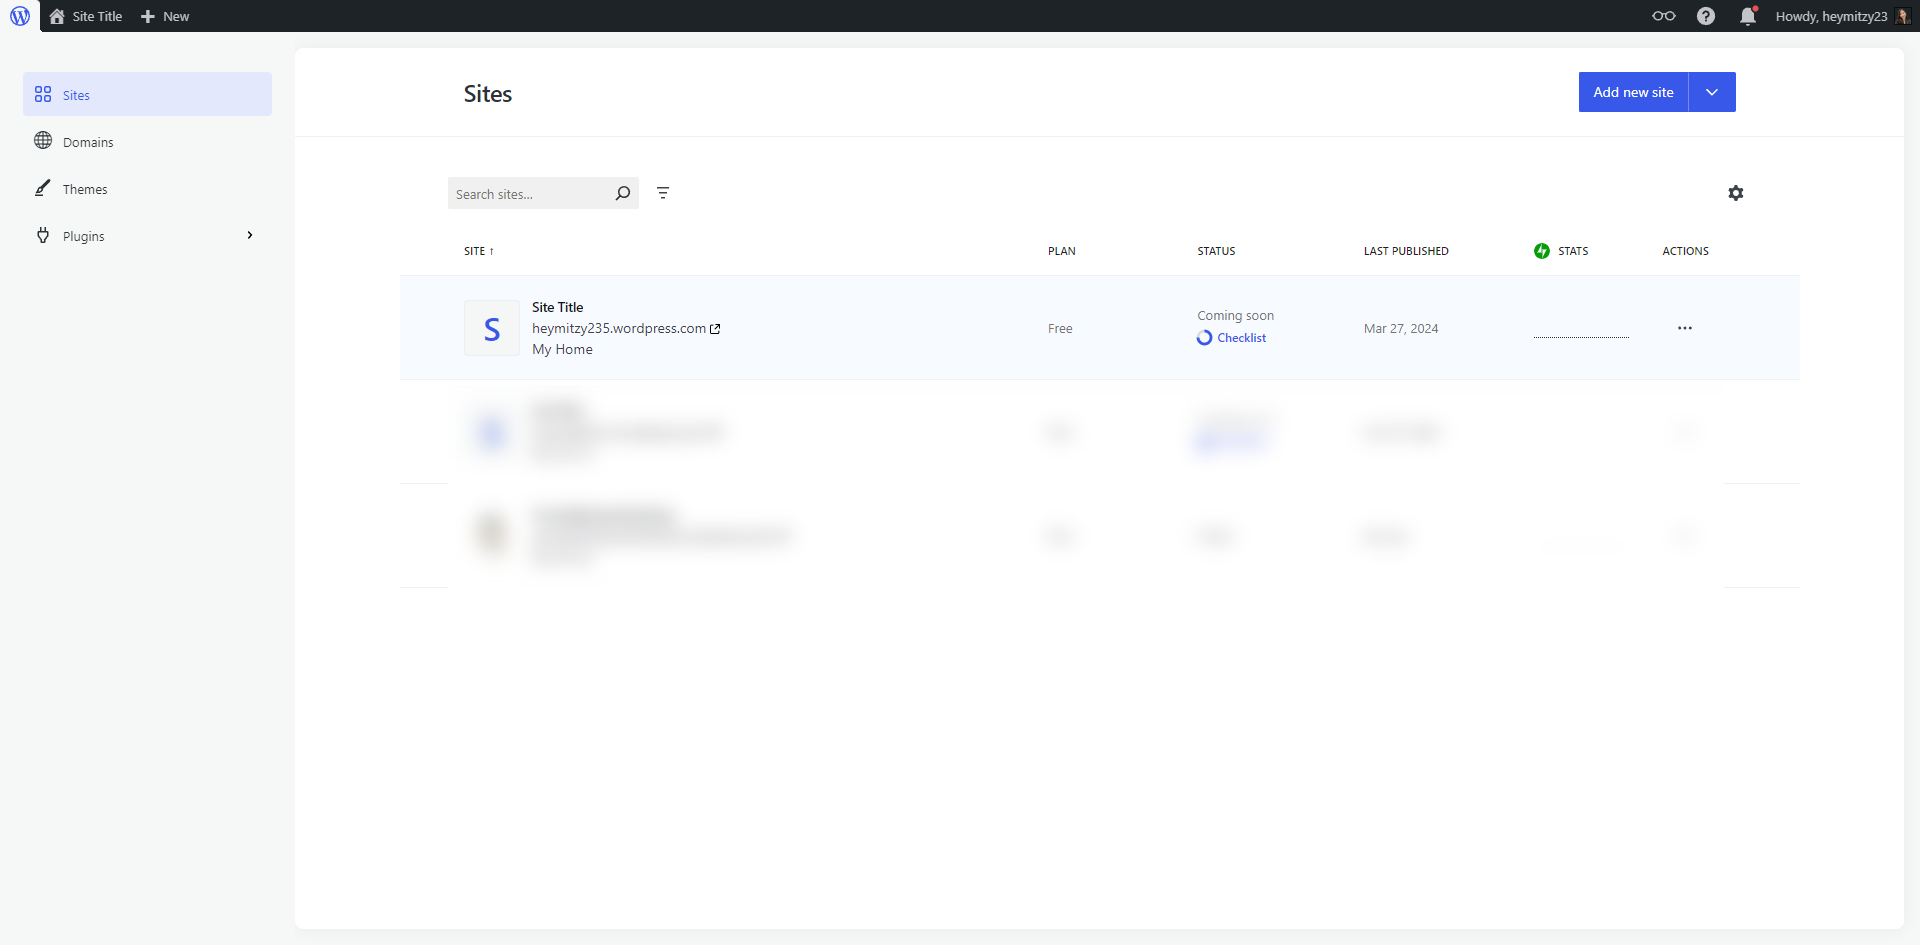Open Plugins in the sidebar
1920x945 pixels.
[147, 235]
